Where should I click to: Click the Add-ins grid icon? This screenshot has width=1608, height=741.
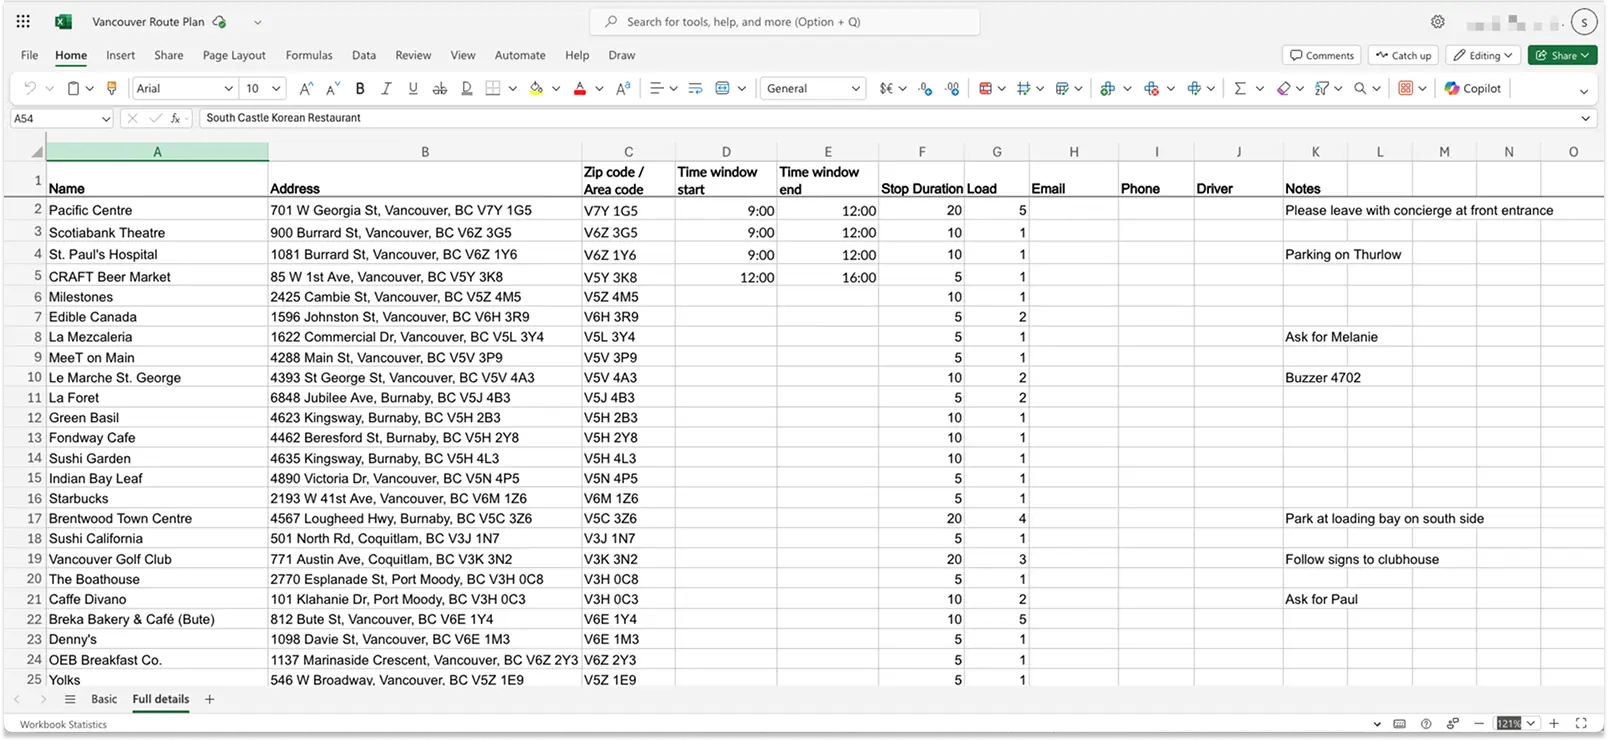tap(1405, 88)
